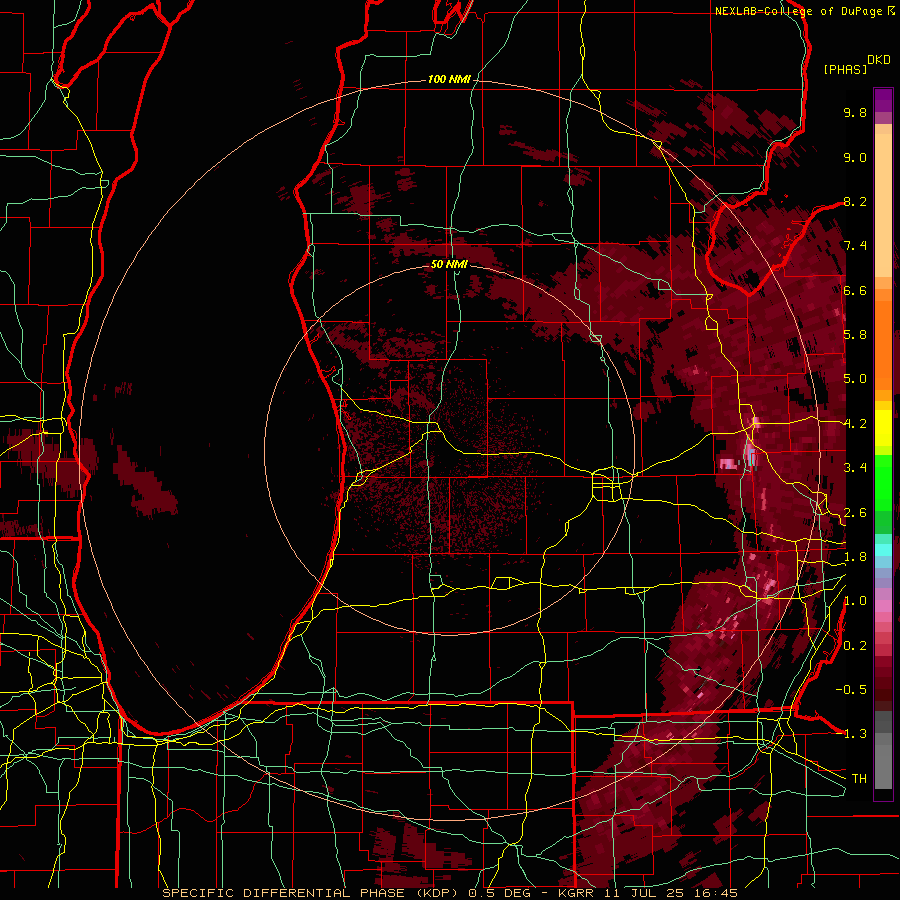Click the 7.4 scale value
900x900 pixels.
(855, 246)
